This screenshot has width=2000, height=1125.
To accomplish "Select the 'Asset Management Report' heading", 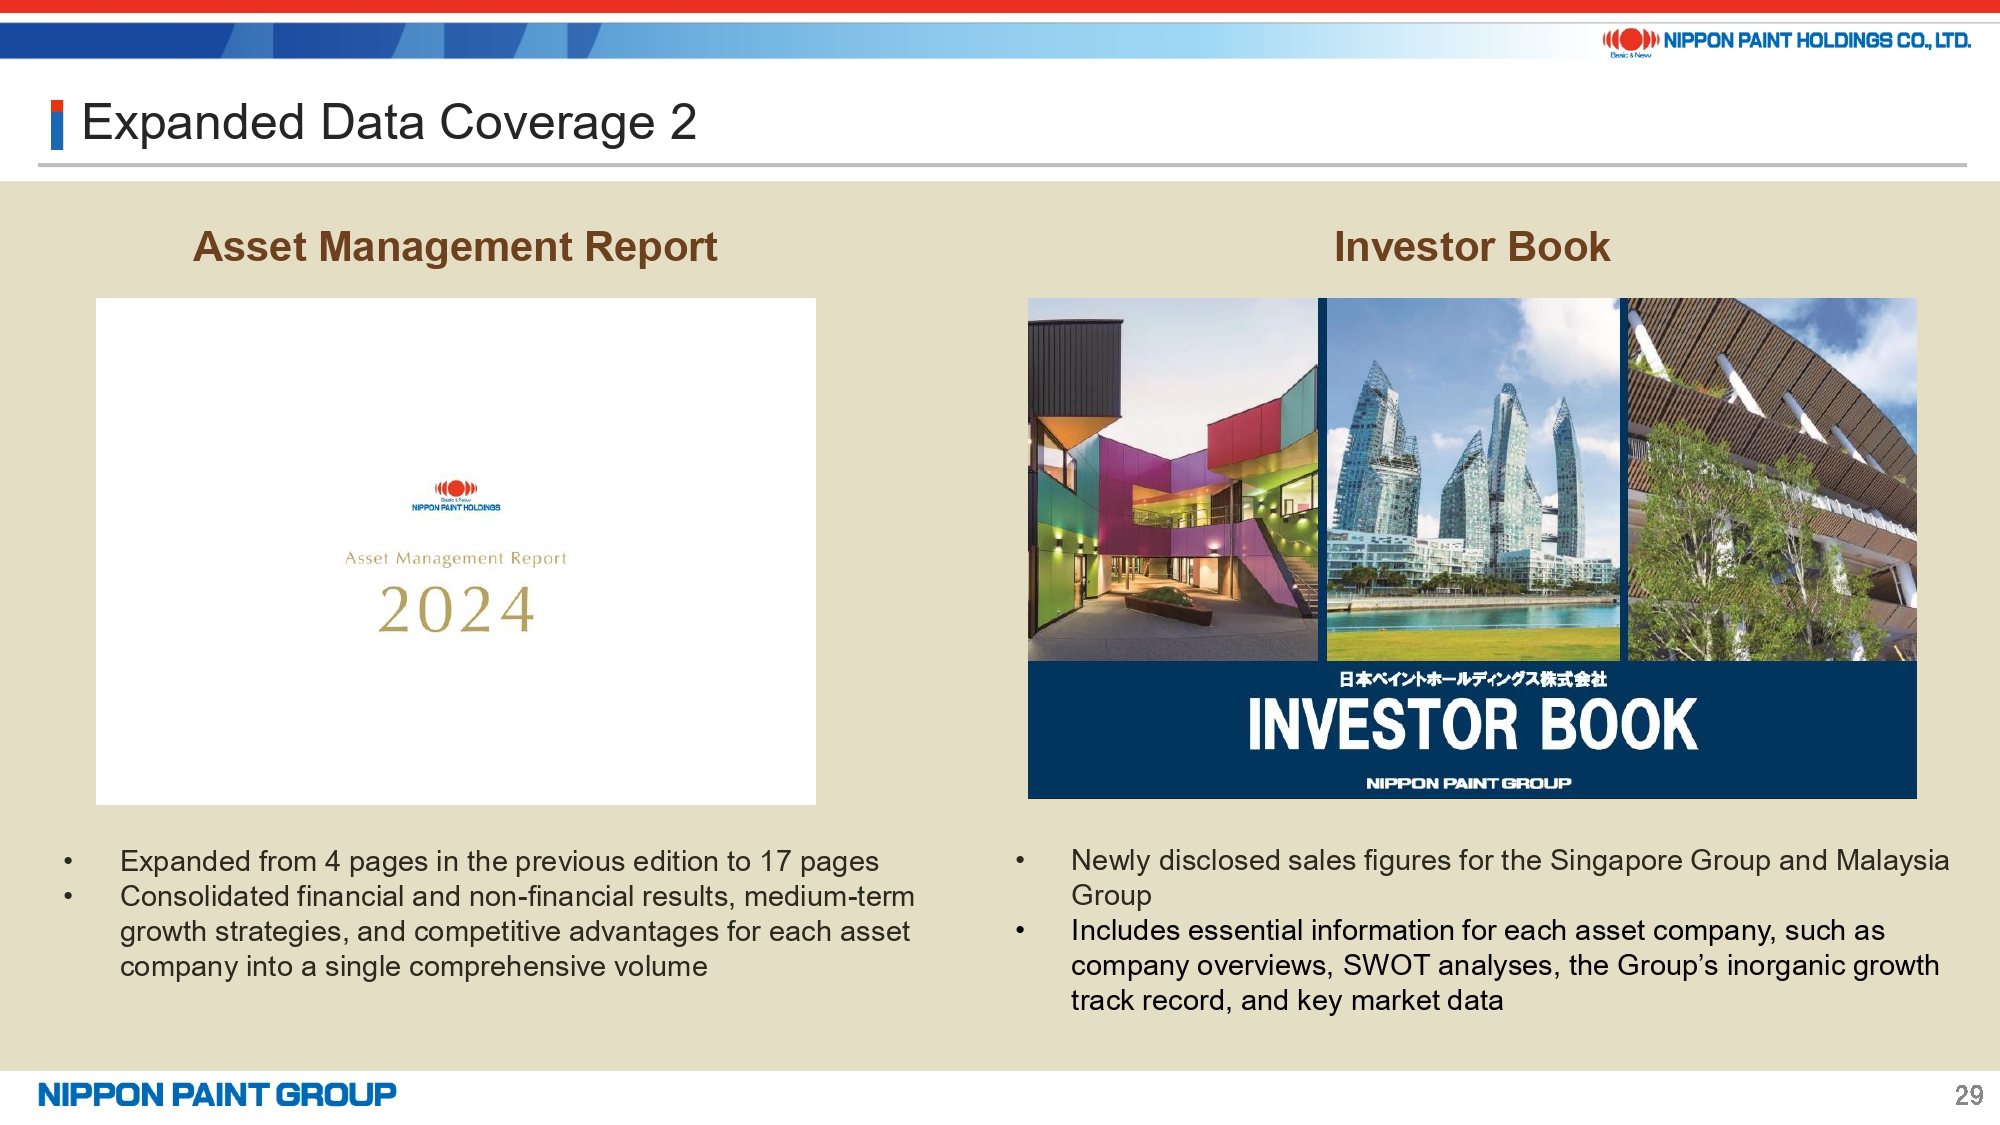I will pos(455,247).
